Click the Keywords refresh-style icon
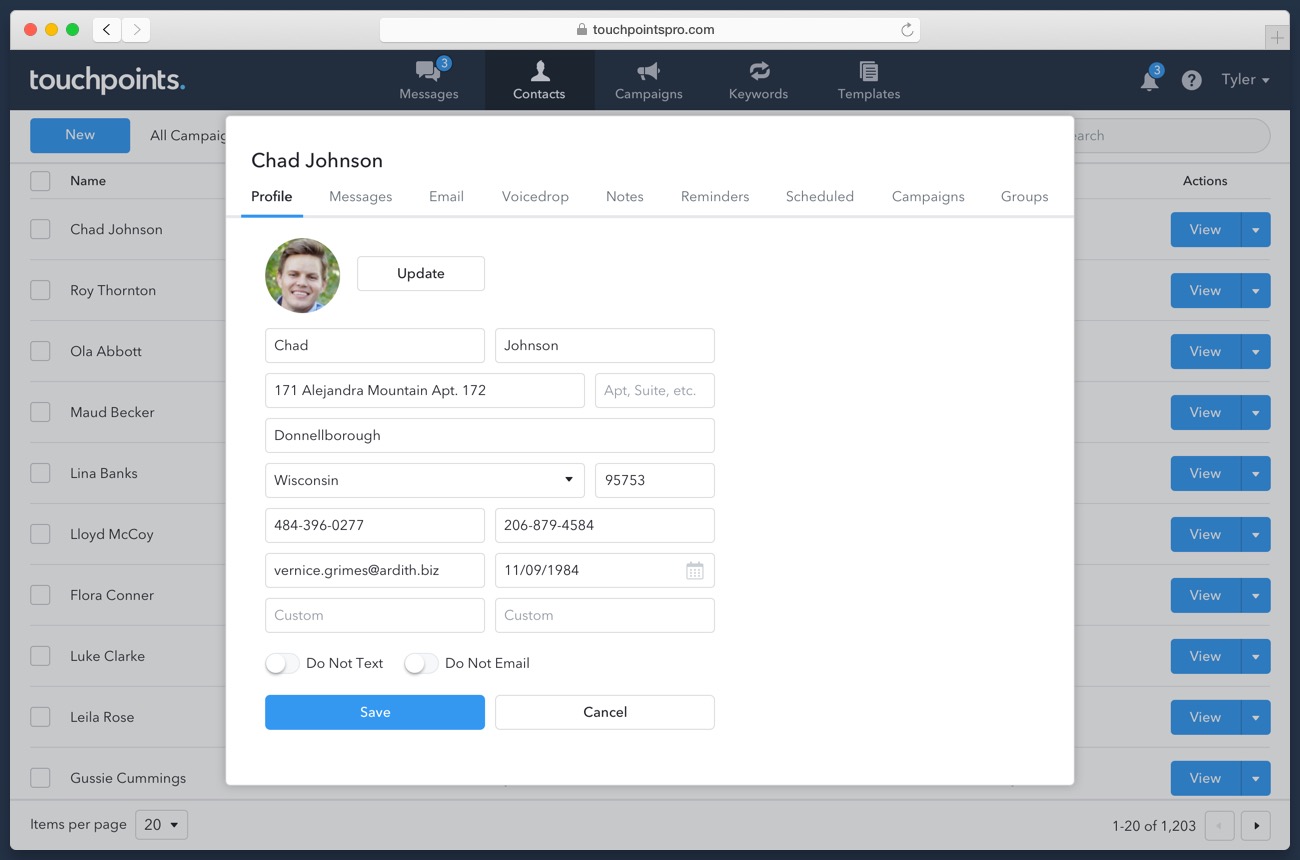The height and width of the screenshot is (860, 1300). click(x=758, y=70)
